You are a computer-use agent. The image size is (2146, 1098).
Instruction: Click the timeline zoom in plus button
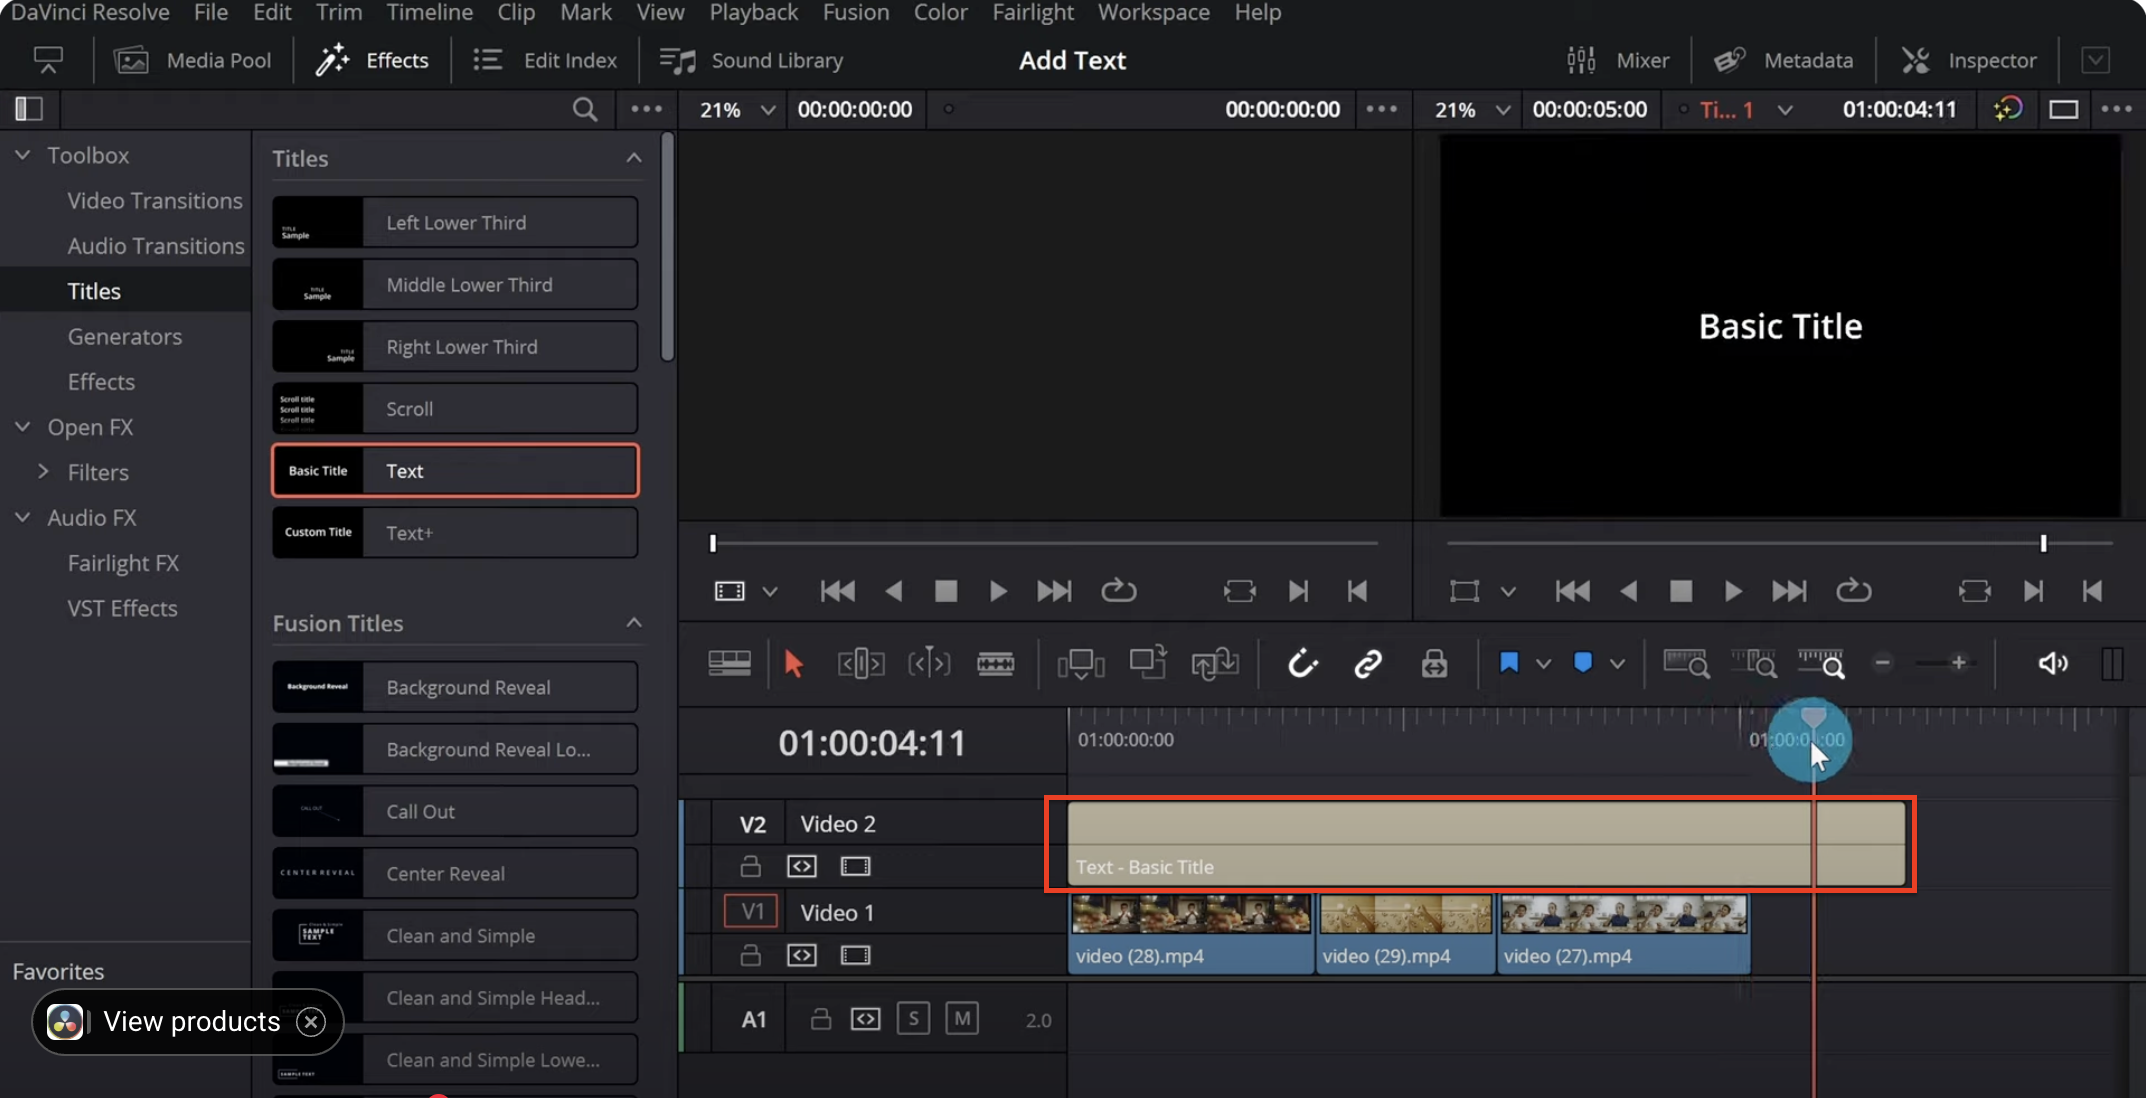(1959, 662)
